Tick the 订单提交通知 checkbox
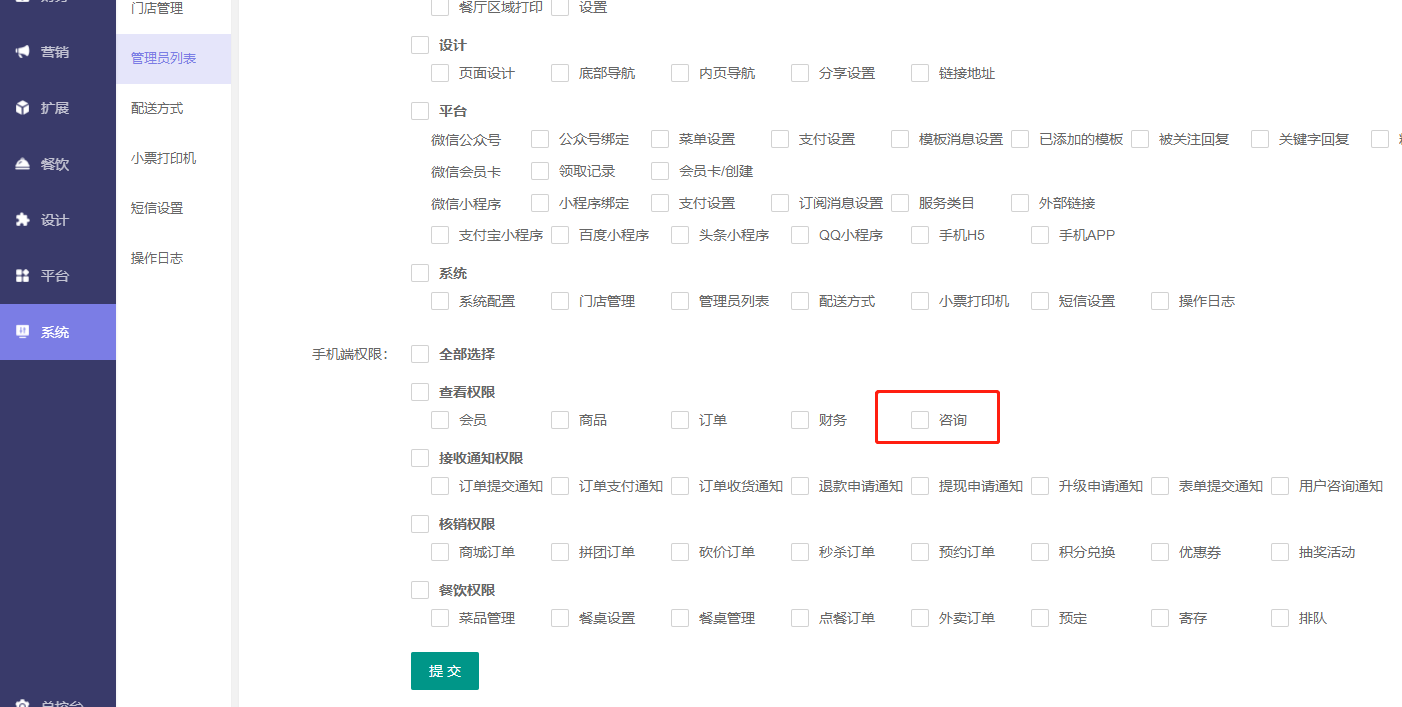 click(x=440, y=486)
